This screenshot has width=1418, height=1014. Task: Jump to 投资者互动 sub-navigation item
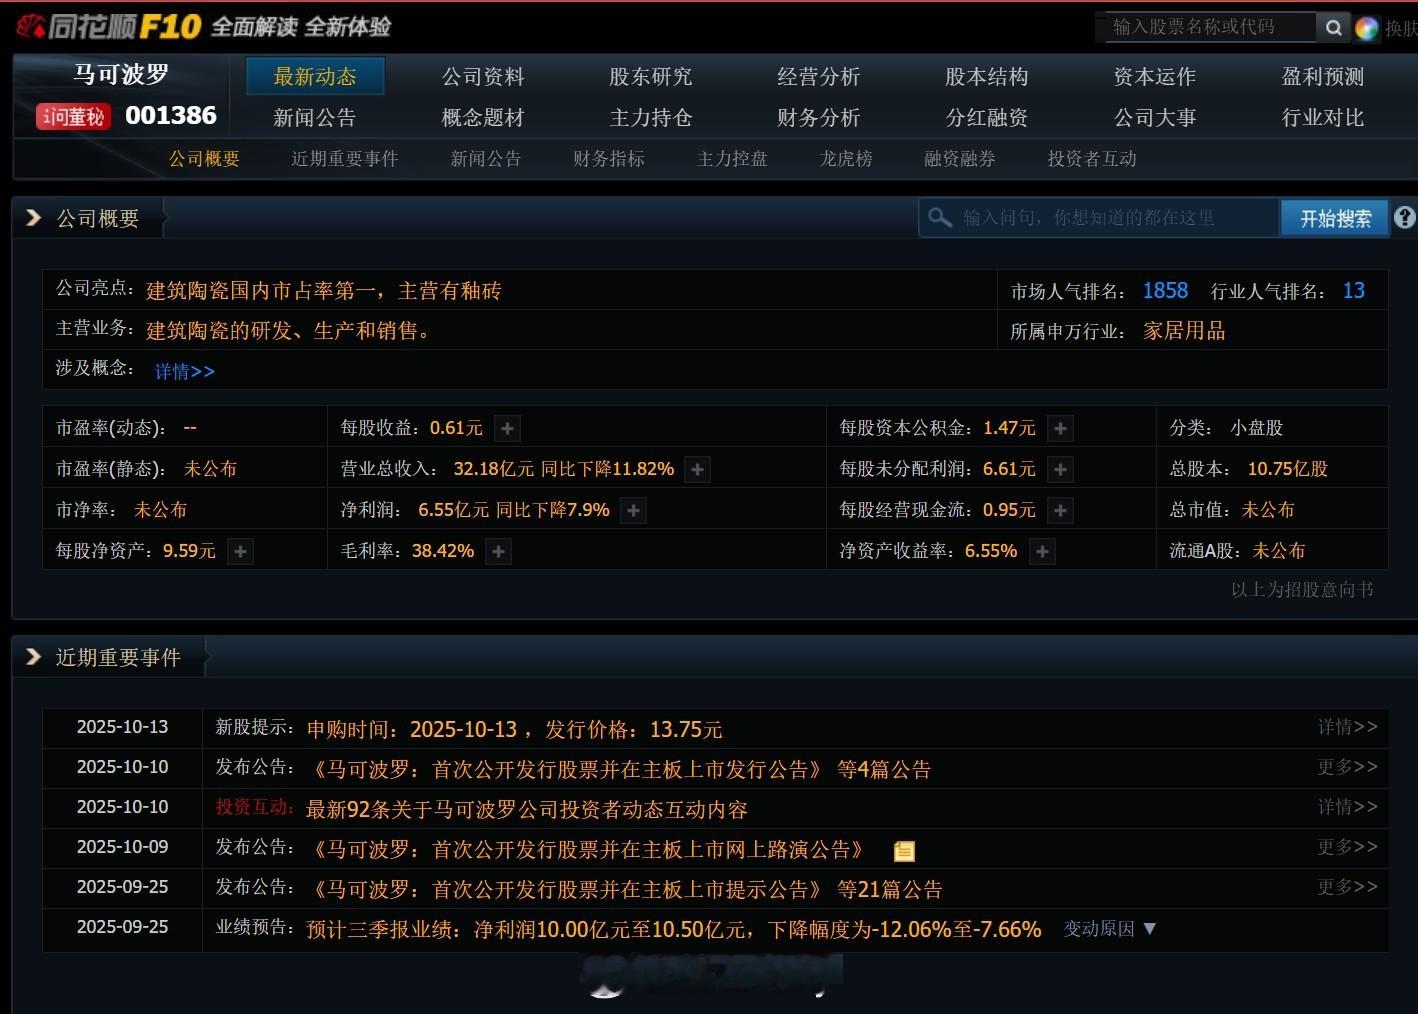click(x=1092, y=159)
